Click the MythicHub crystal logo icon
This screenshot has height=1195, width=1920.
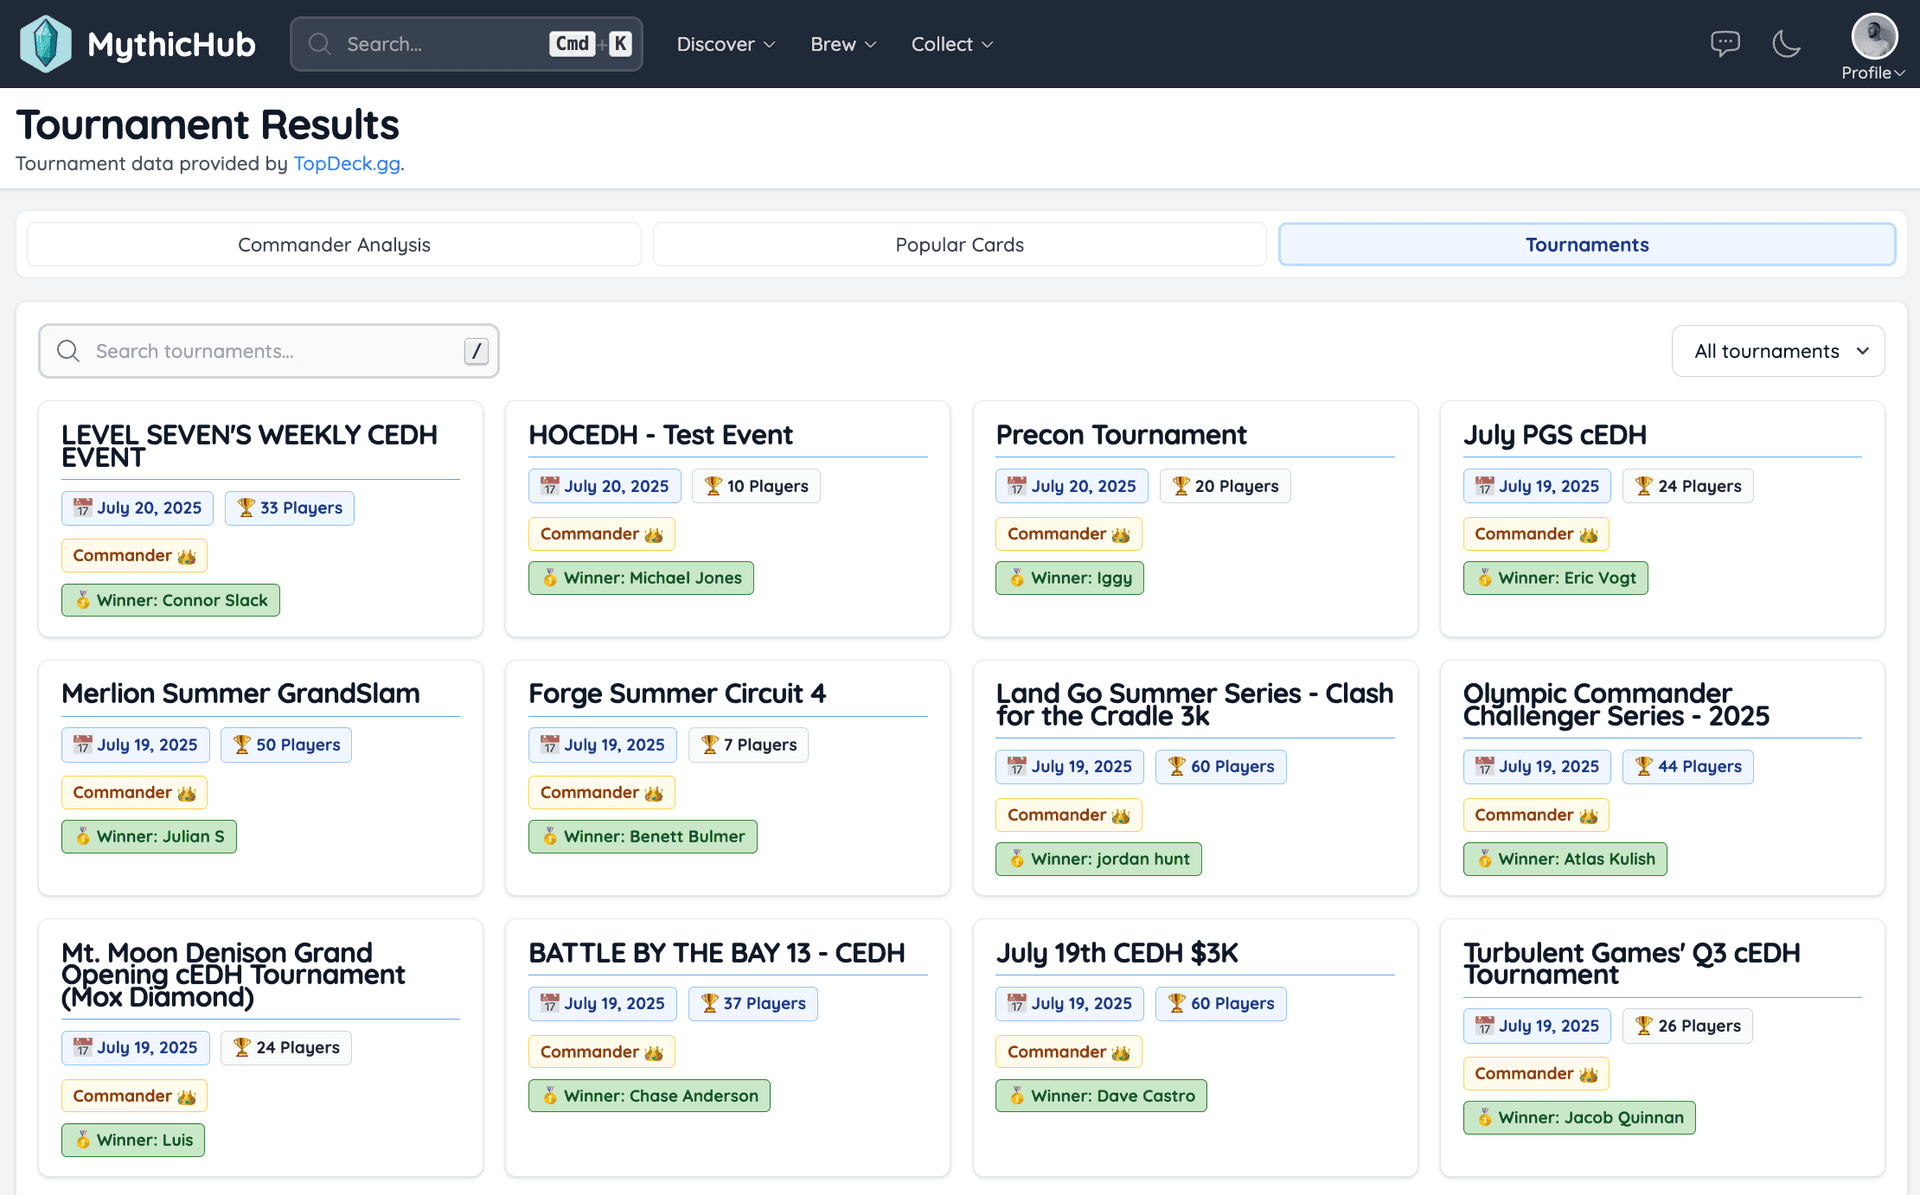pyautogui.click(x=46, y=44)
